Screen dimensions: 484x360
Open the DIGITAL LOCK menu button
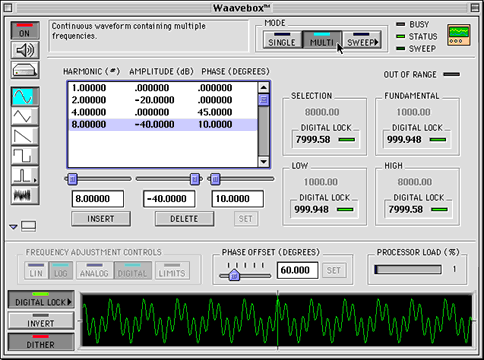coord(41,299)
